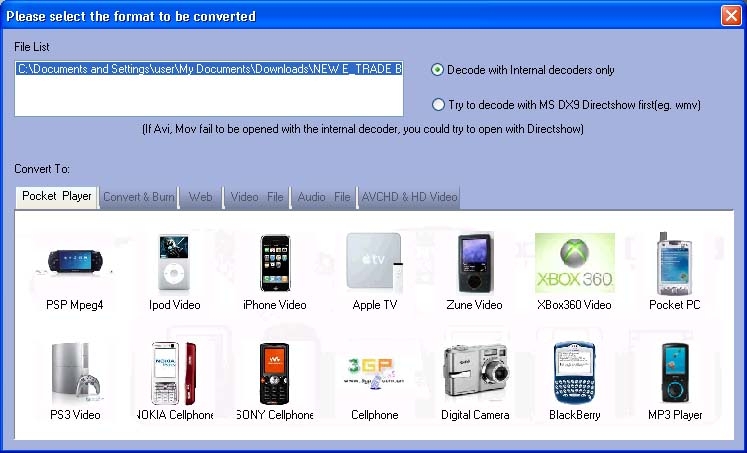Screen dimensions: 747x453
Task: Switch to the Web tab
Action: [x=201, y=197]
